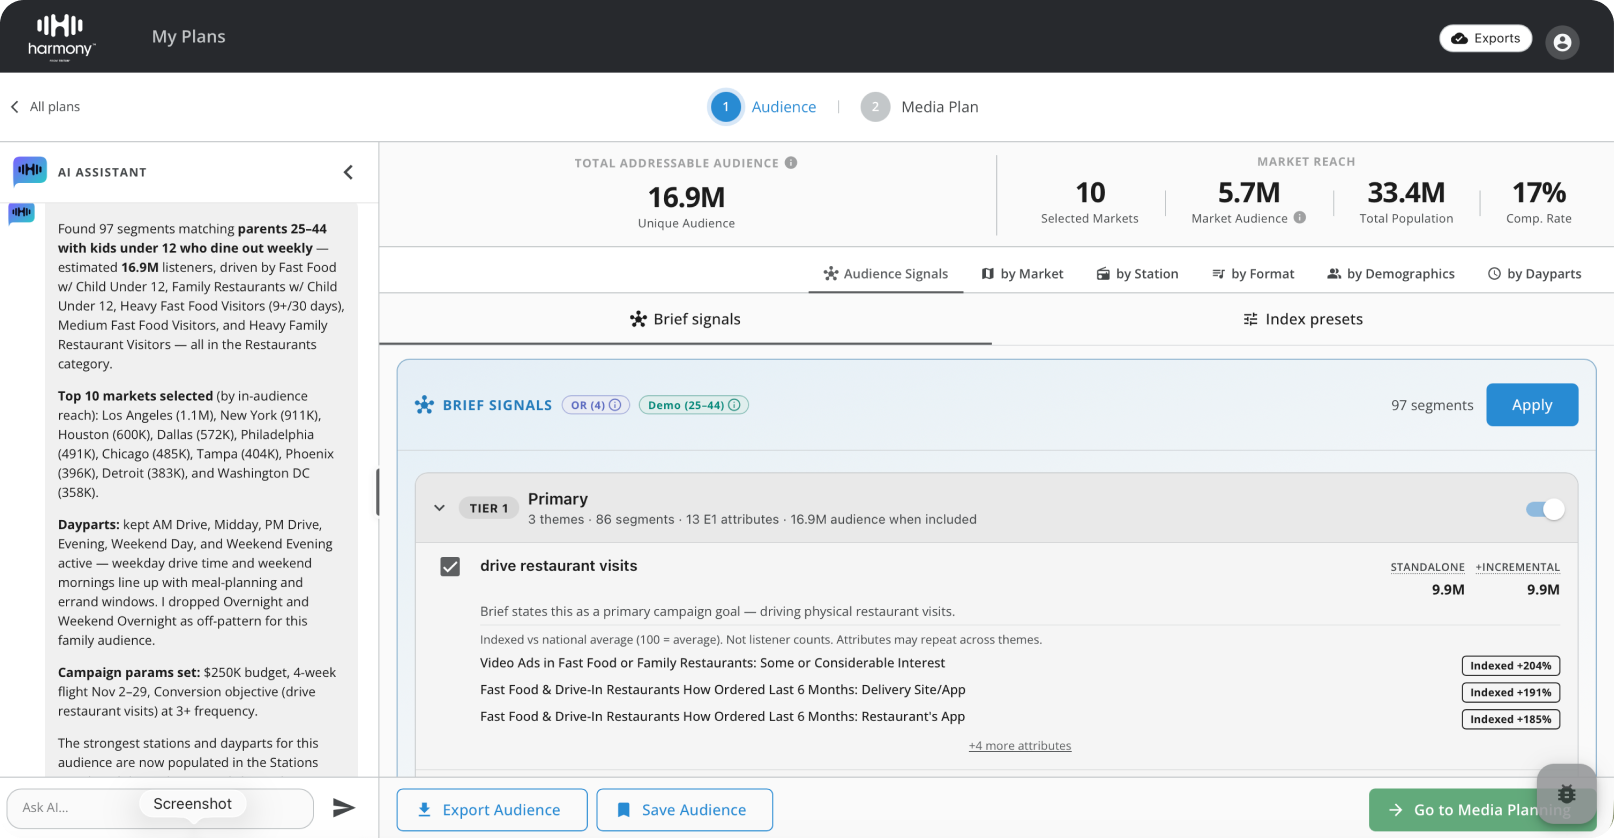Open the by Demographics tab
Screen dimensions: 1614x838
[x=1391, y=274]
